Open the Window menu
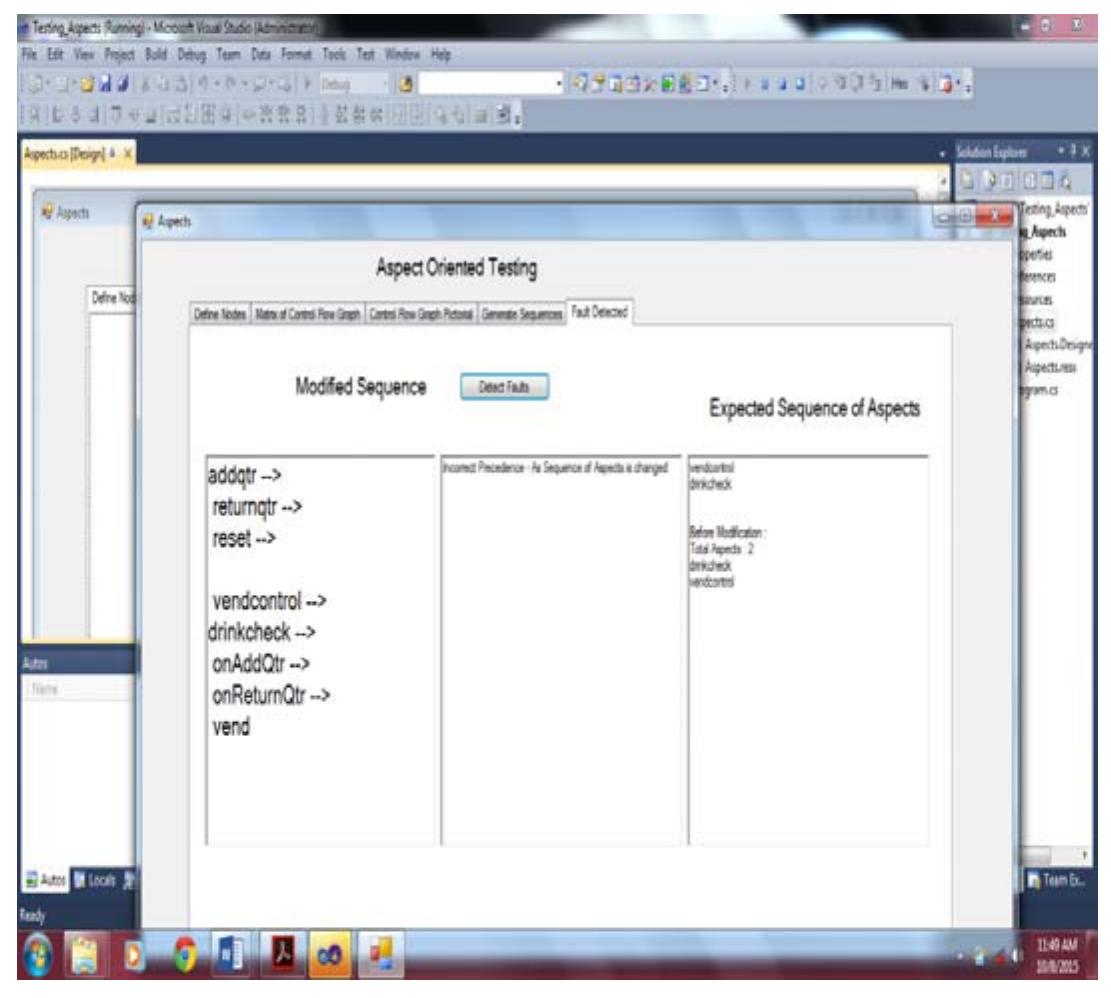1111x998 pixels. click(402, 55)
